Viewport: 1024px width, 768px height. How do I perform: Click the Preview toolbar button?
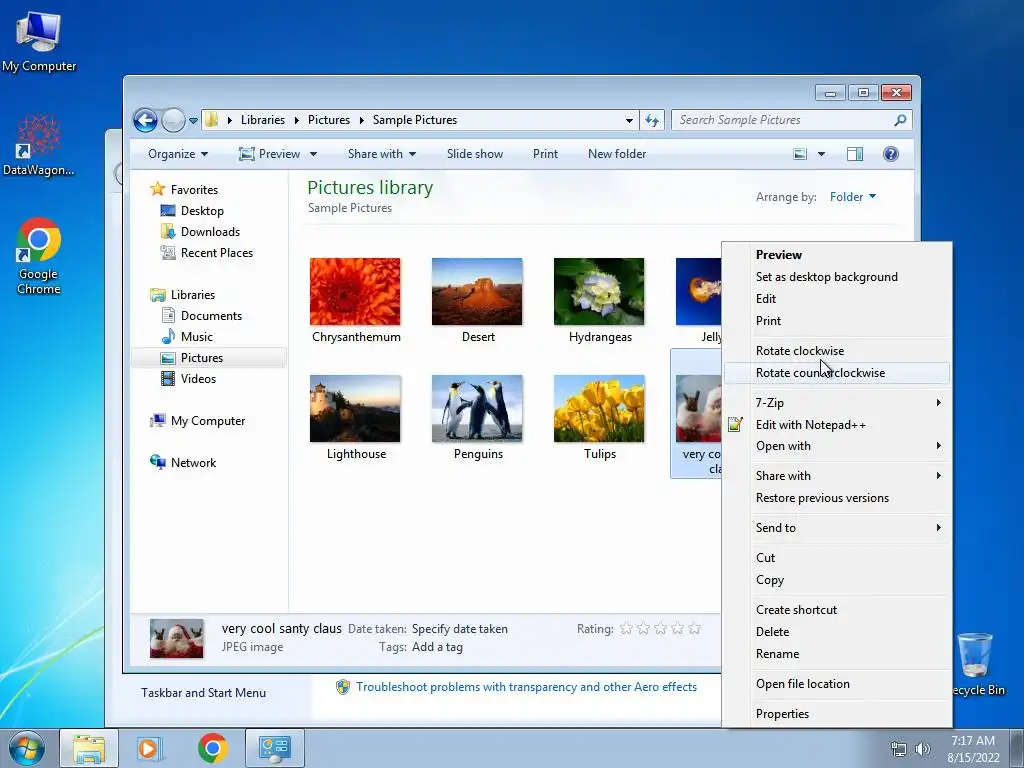coord(270,154)
